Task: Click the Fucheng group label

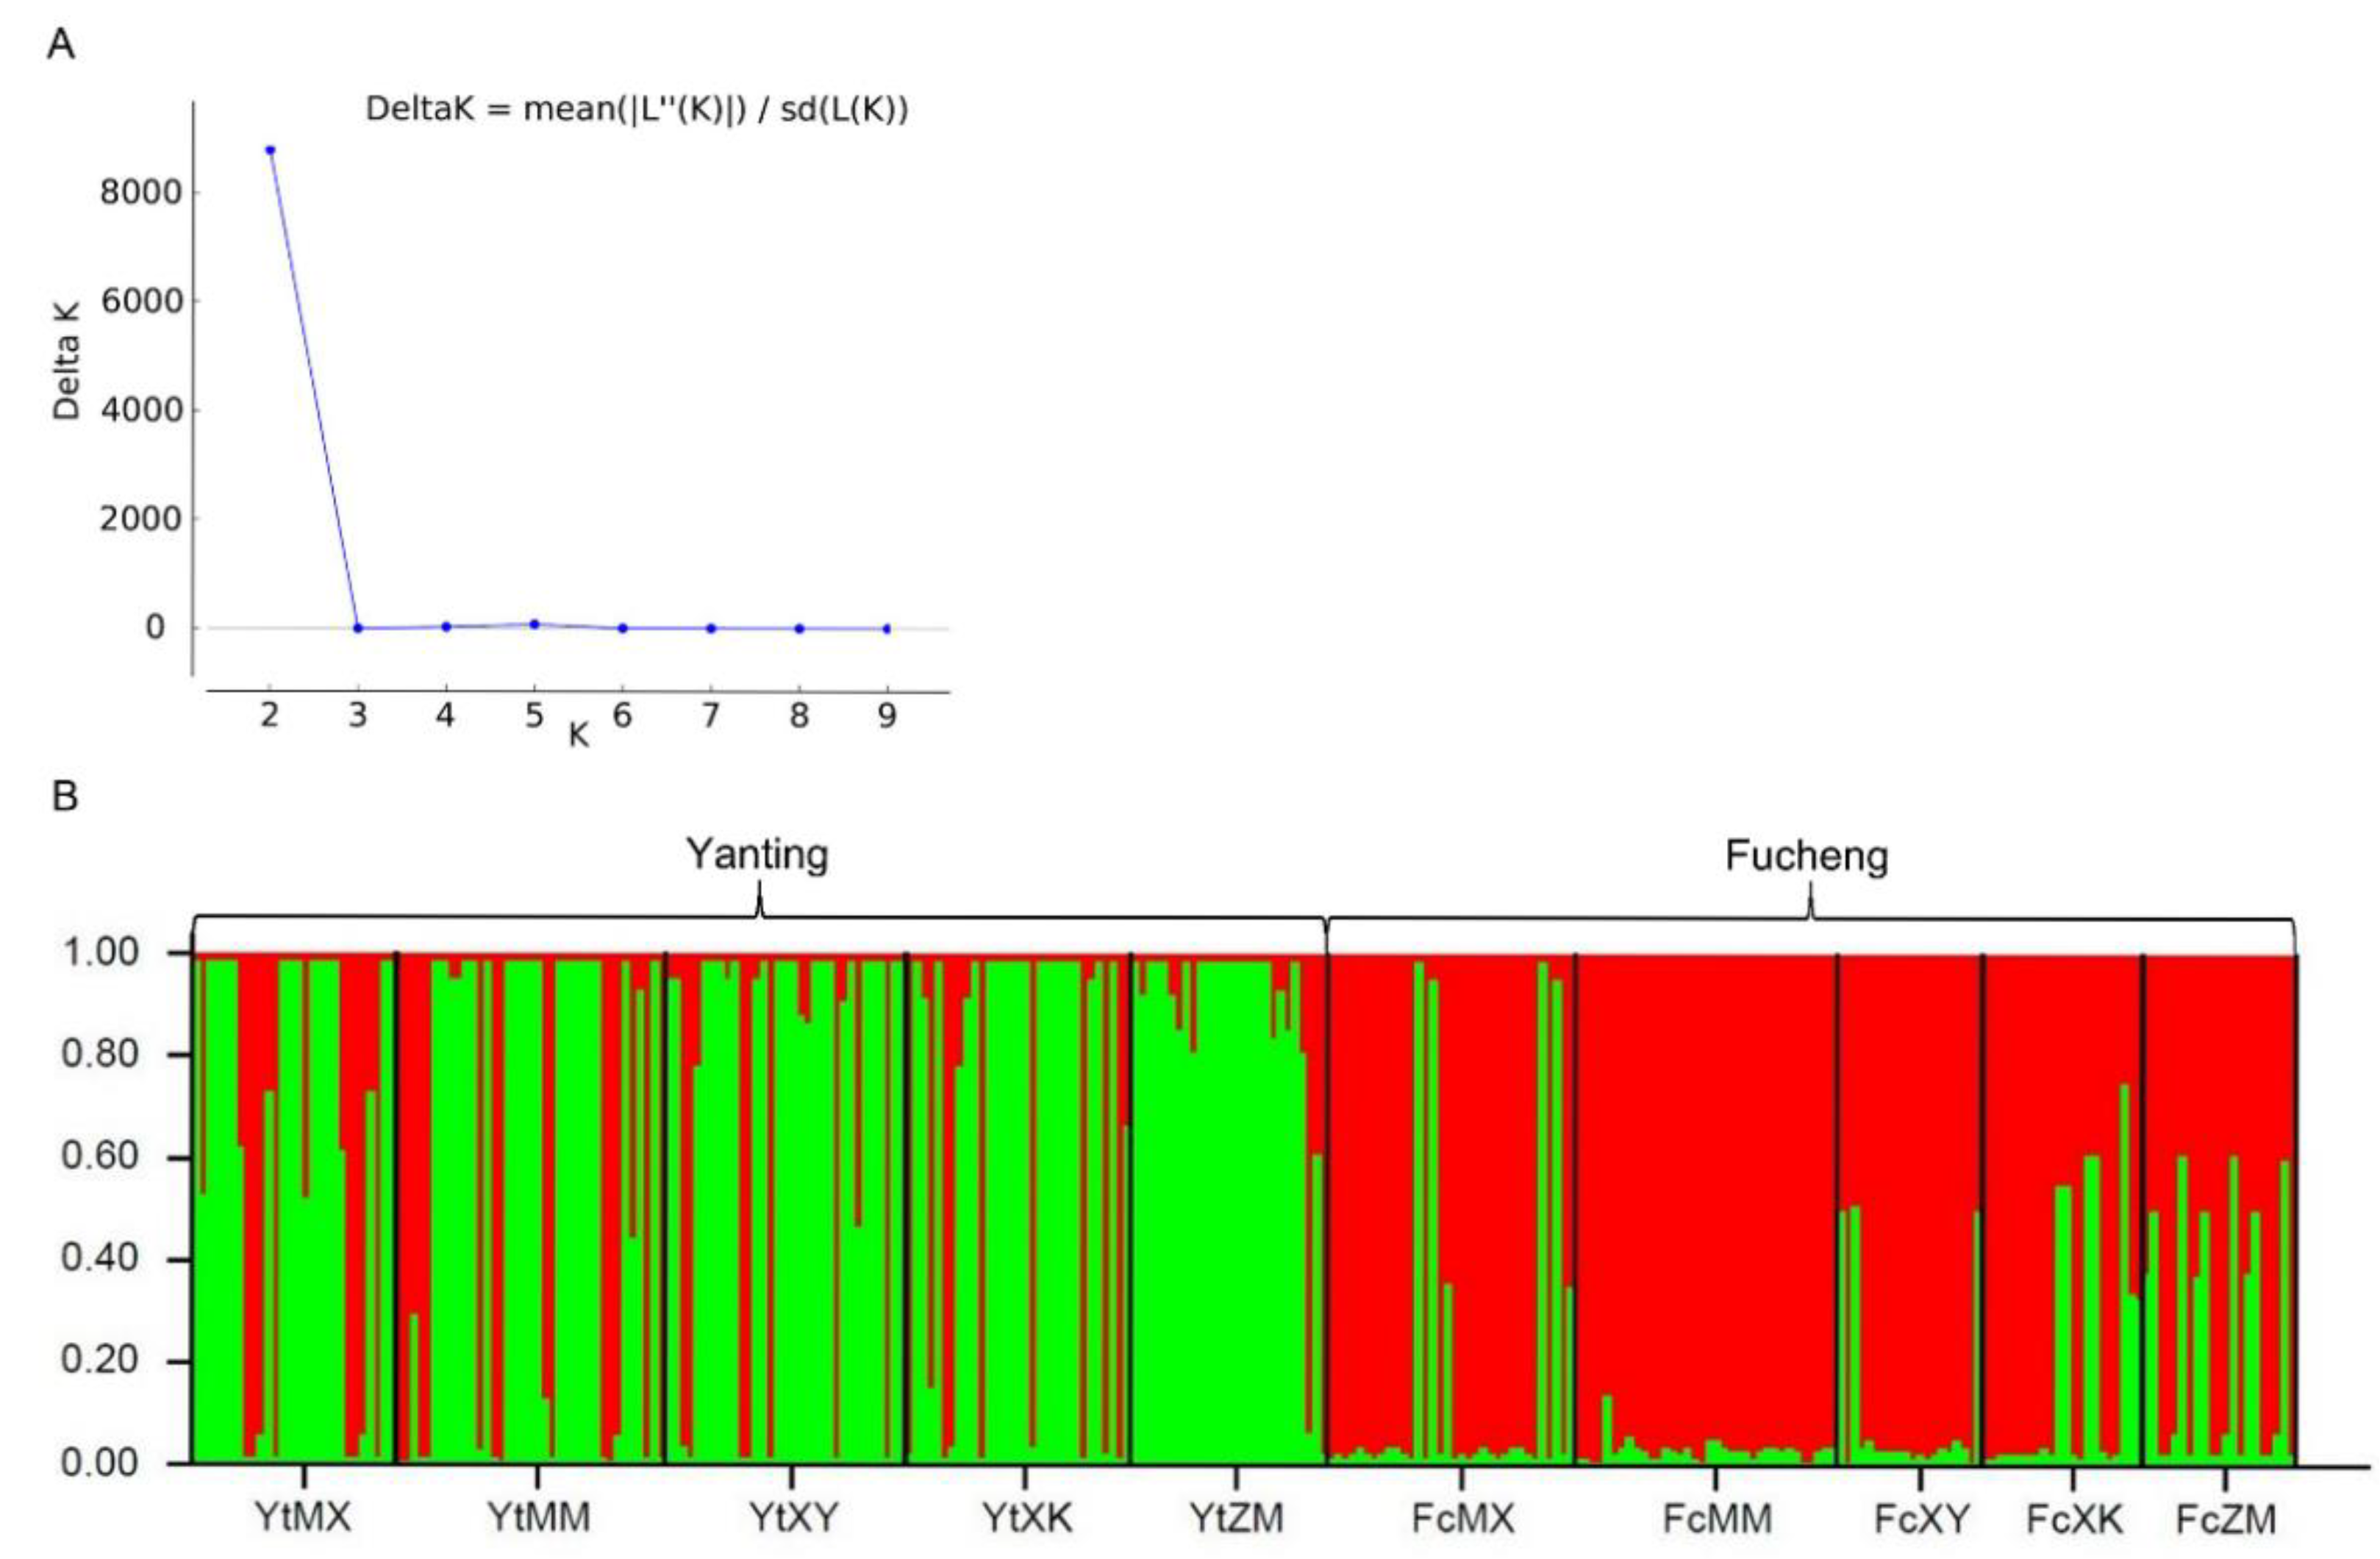Action: [1807, 857]
